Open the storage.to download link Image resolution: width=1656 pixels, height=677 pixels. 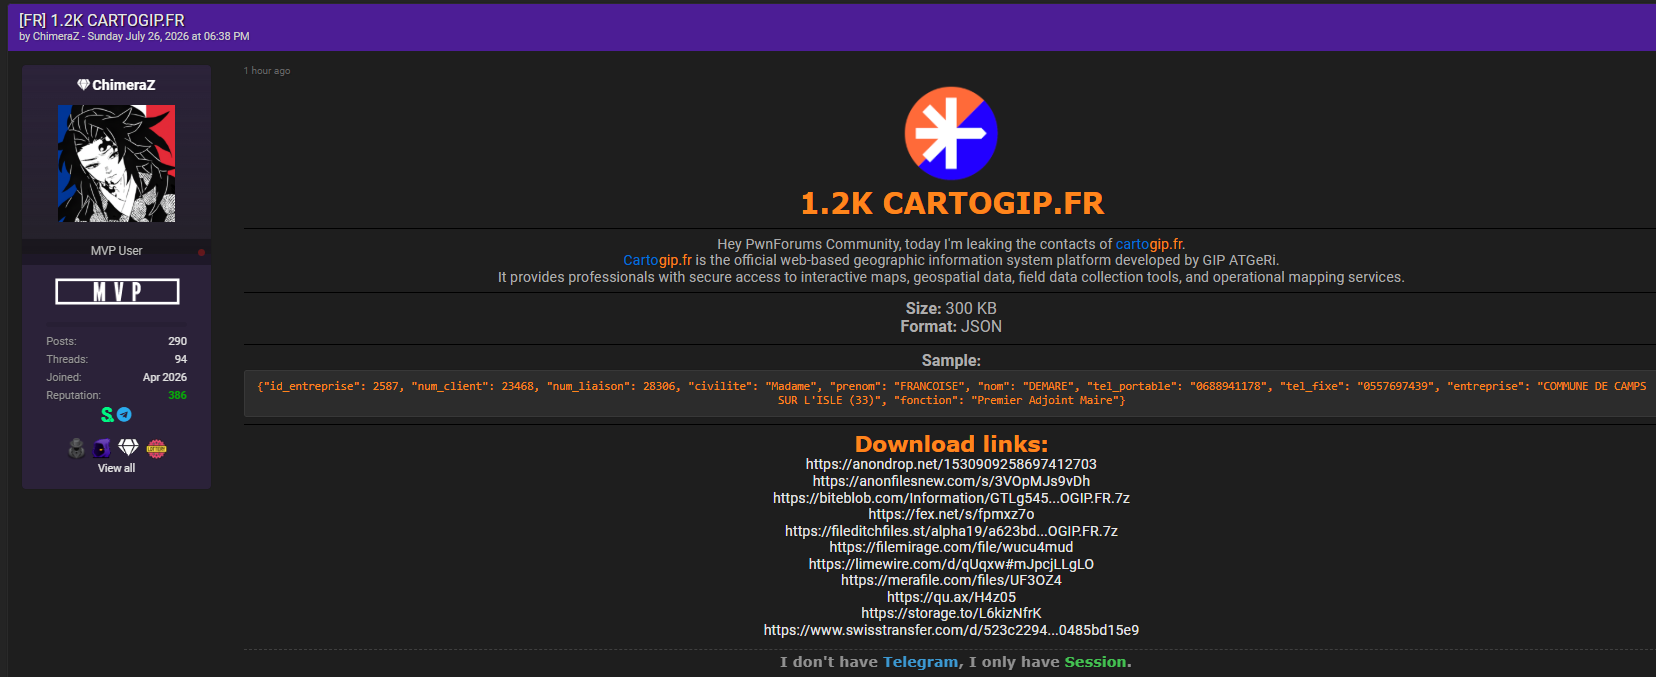coord(951,613)
